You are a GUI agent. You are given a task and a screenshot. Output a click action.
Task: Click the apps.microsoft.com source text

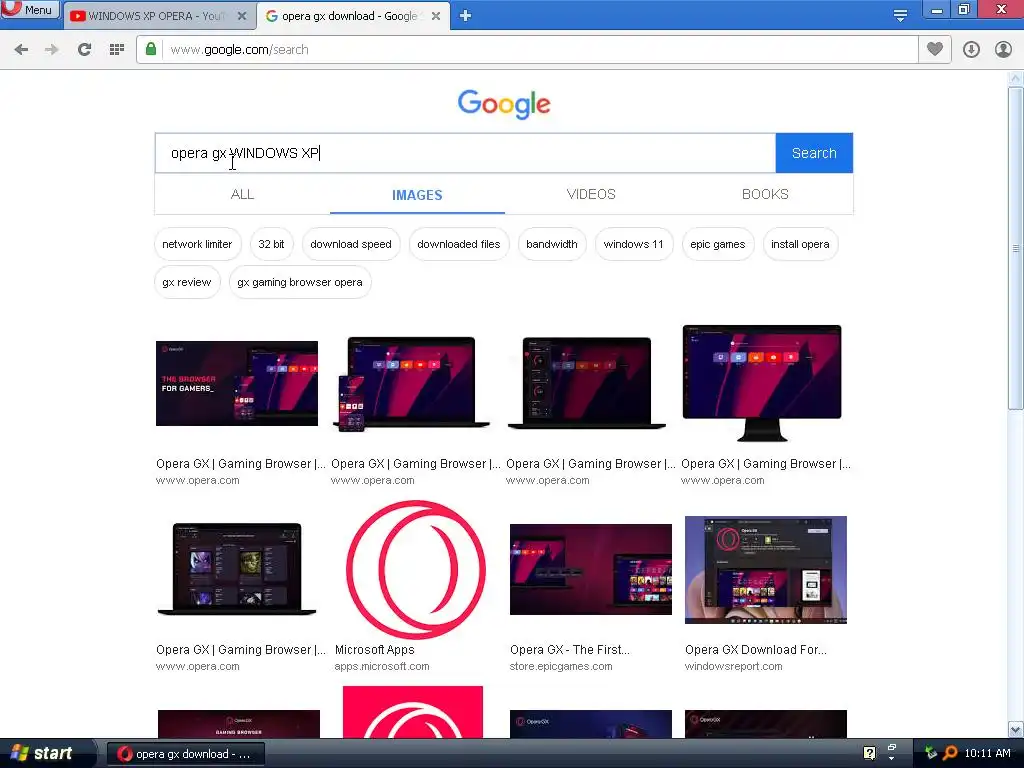(382, 667)
